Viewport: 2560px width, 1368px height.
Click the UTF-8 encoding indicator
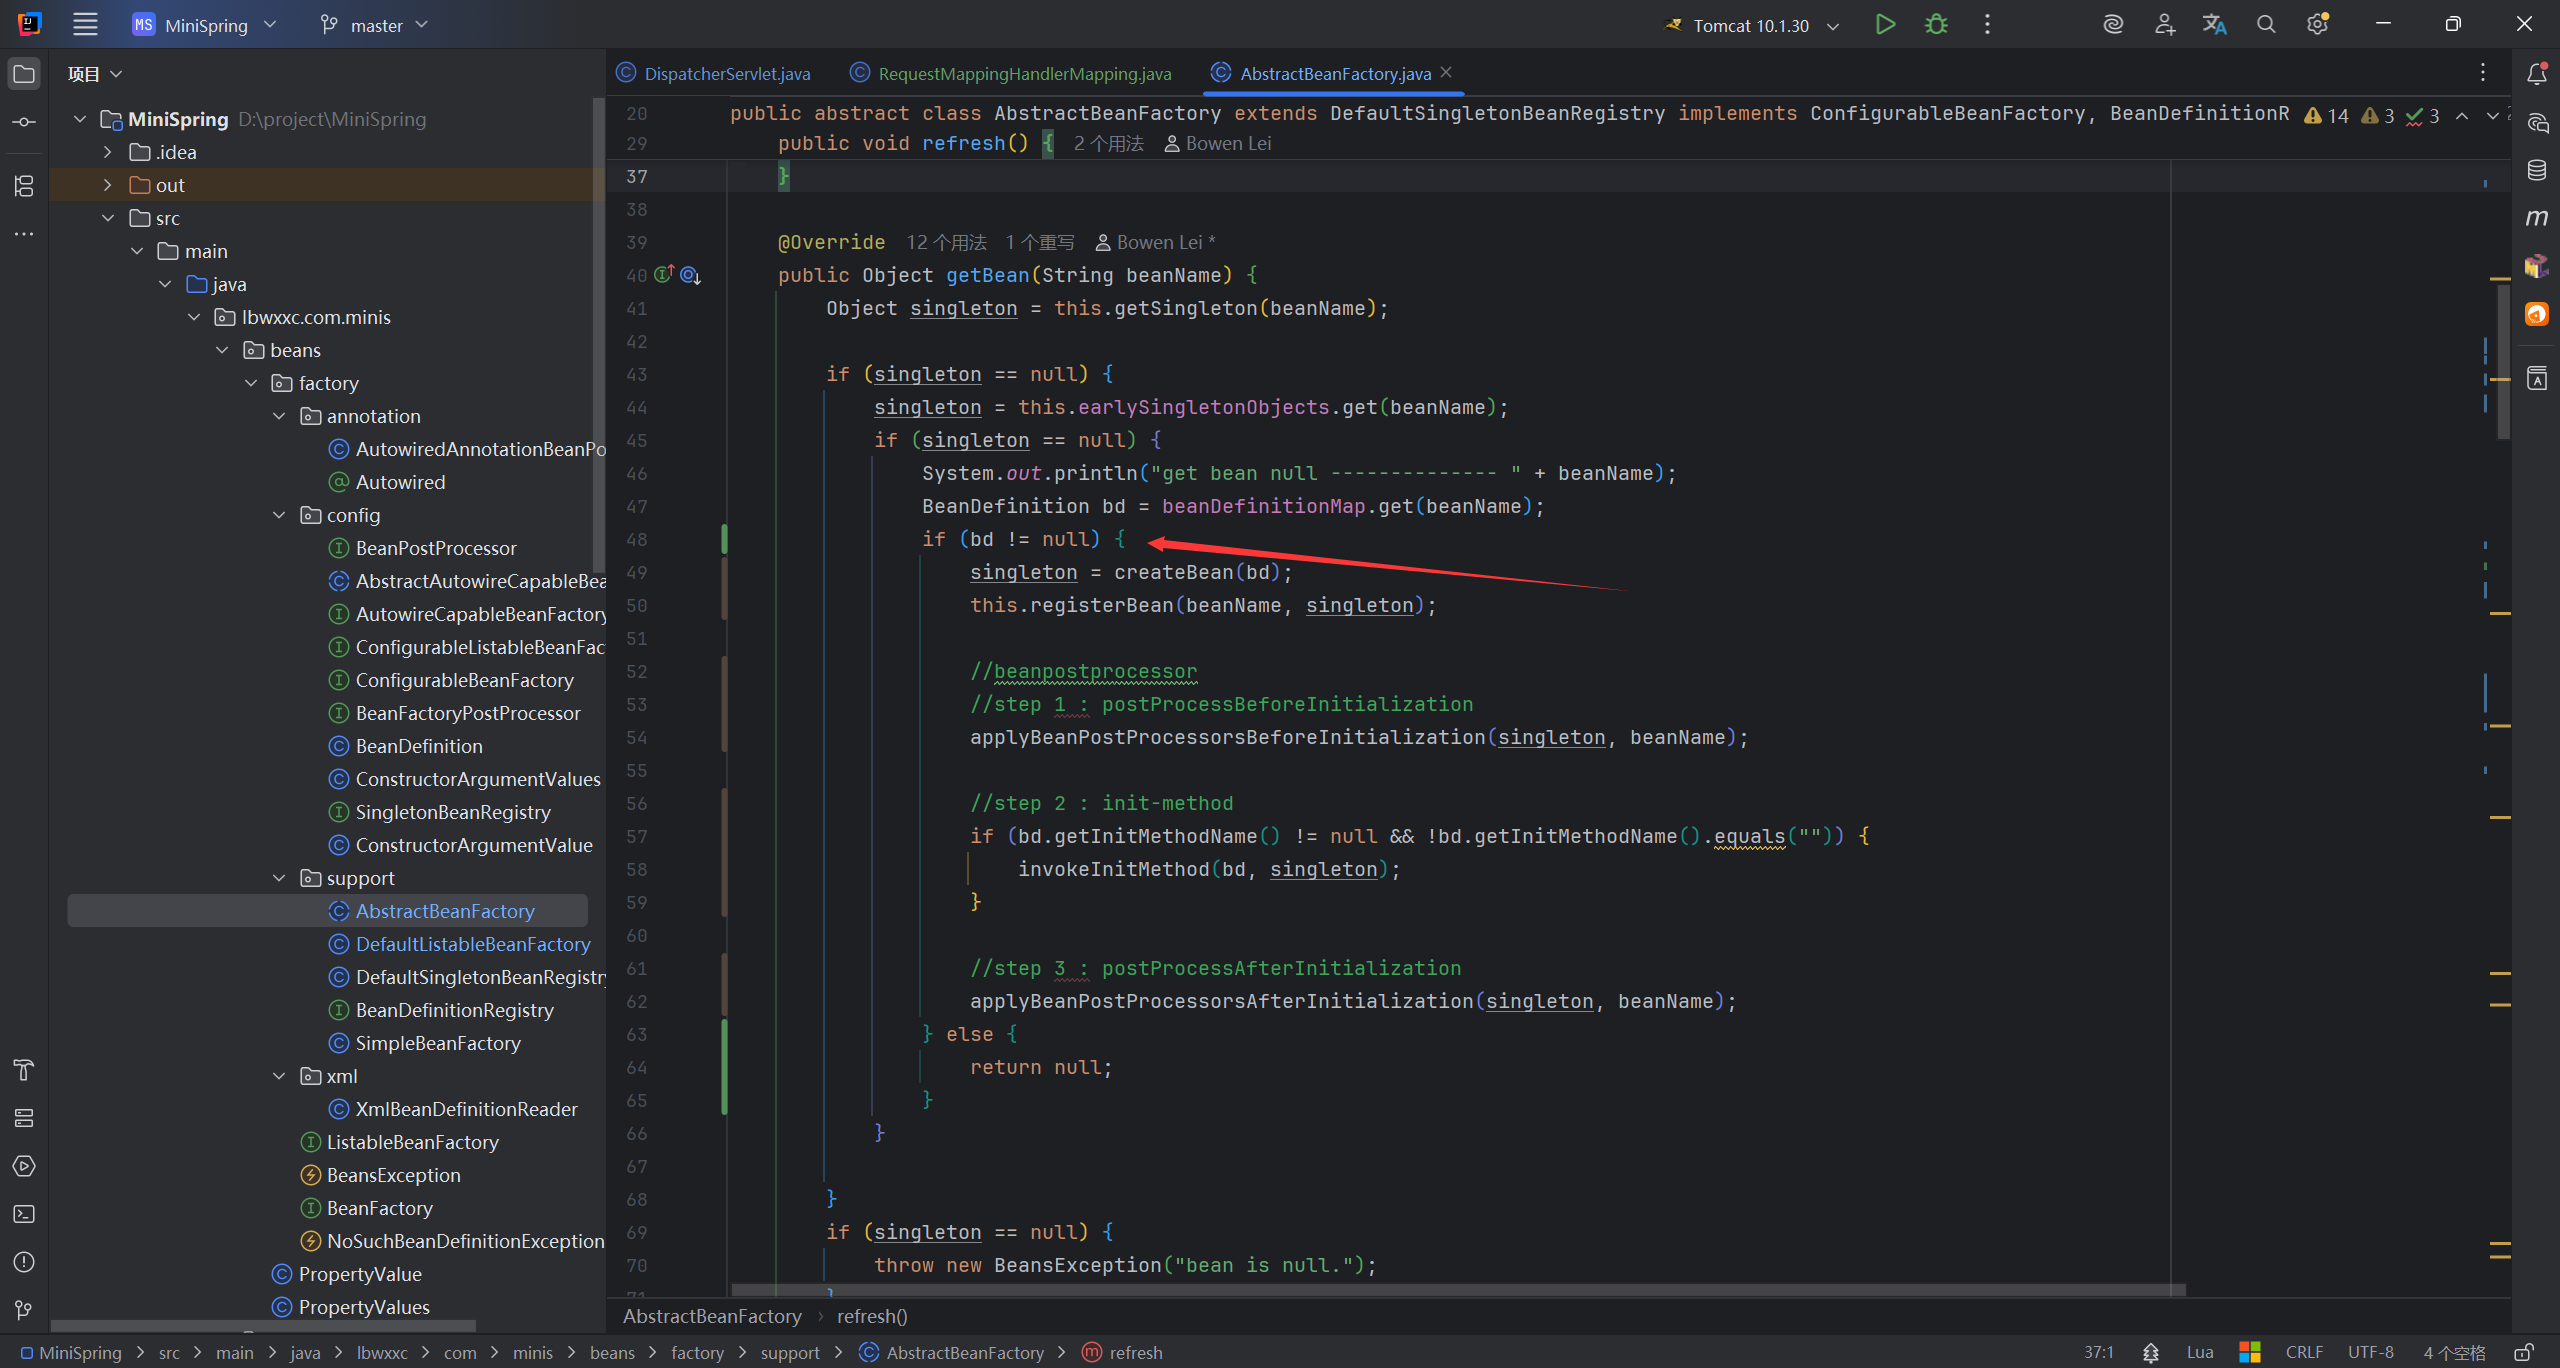2370,1352
